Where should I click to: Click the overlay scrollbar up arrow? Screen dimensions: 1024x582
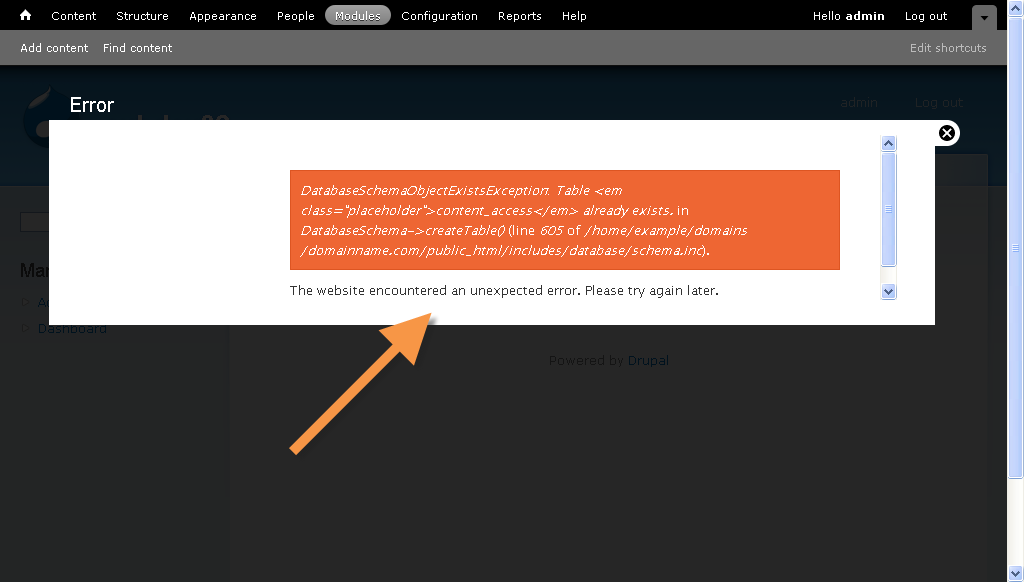[x=888, y=143]
